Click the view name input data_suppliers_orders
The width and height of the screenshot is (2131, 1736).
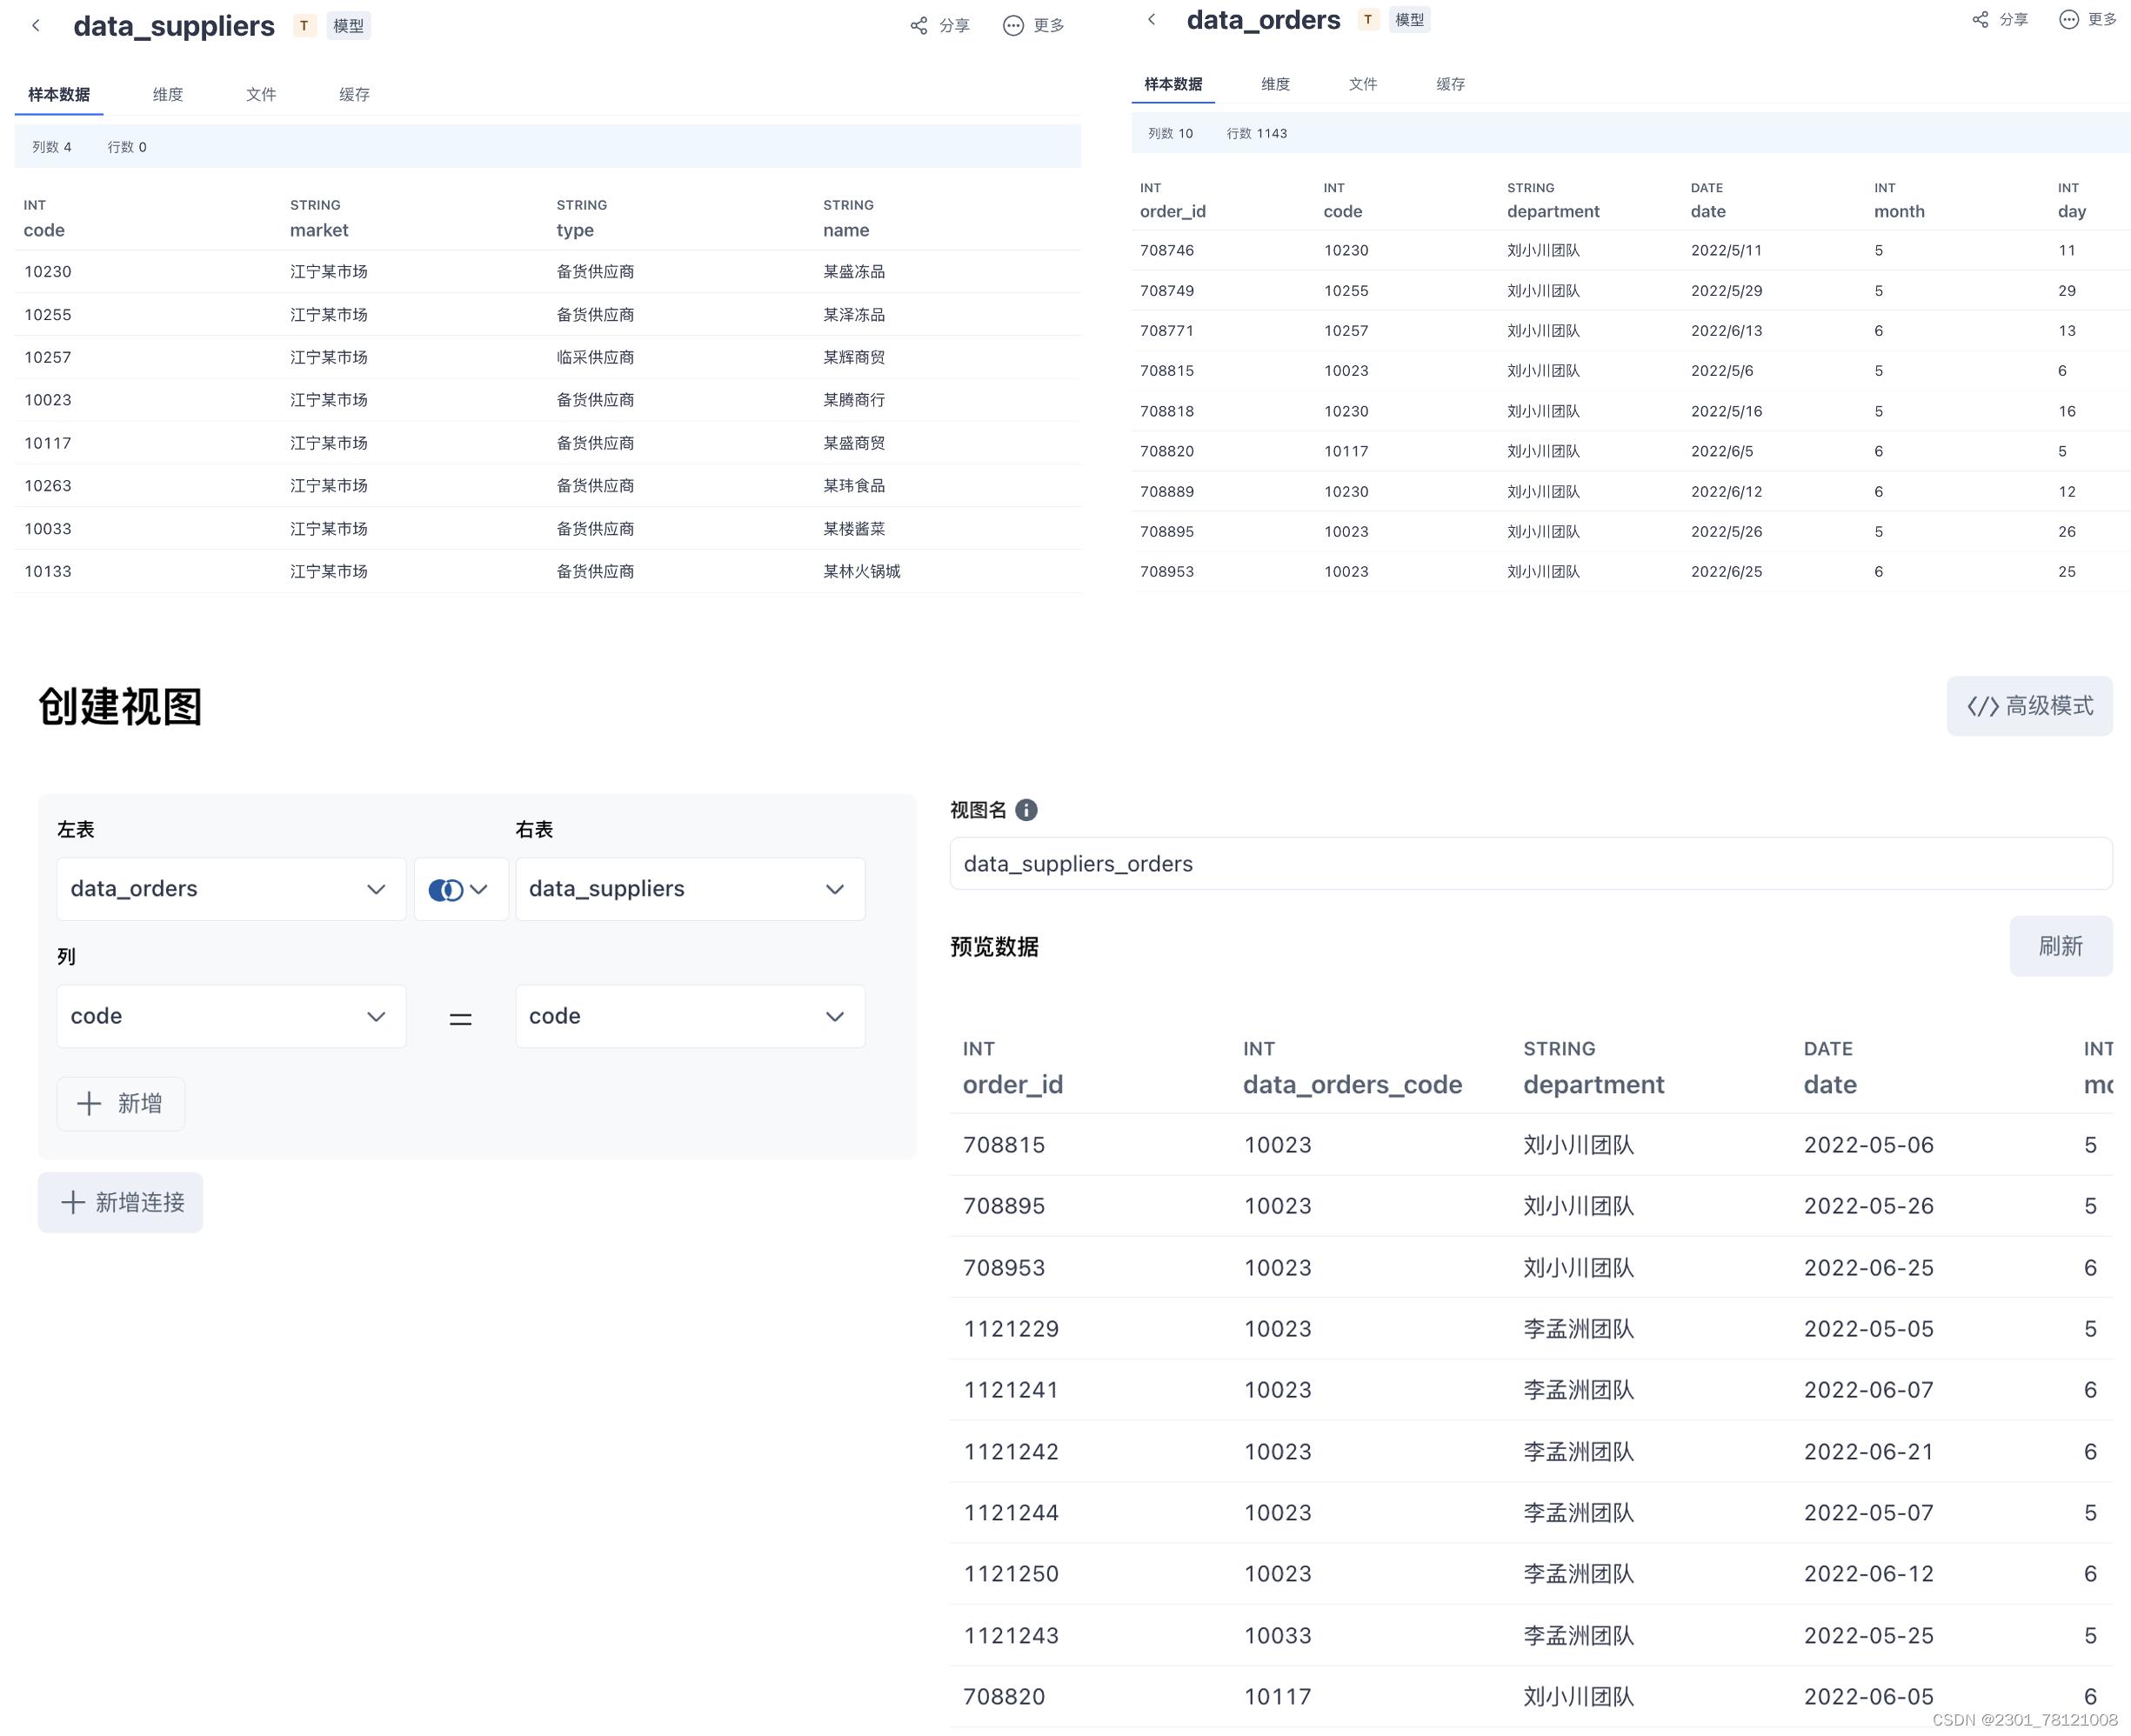pyautogui.click(x=1530, y=863)
